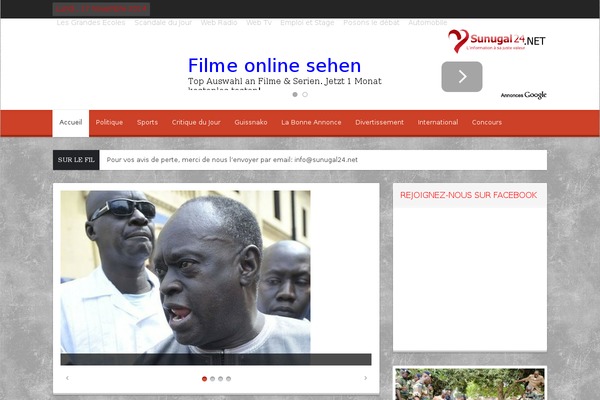Click the date label in top bar
This screenshot has height=400, width=600.
tap(101, 9)
